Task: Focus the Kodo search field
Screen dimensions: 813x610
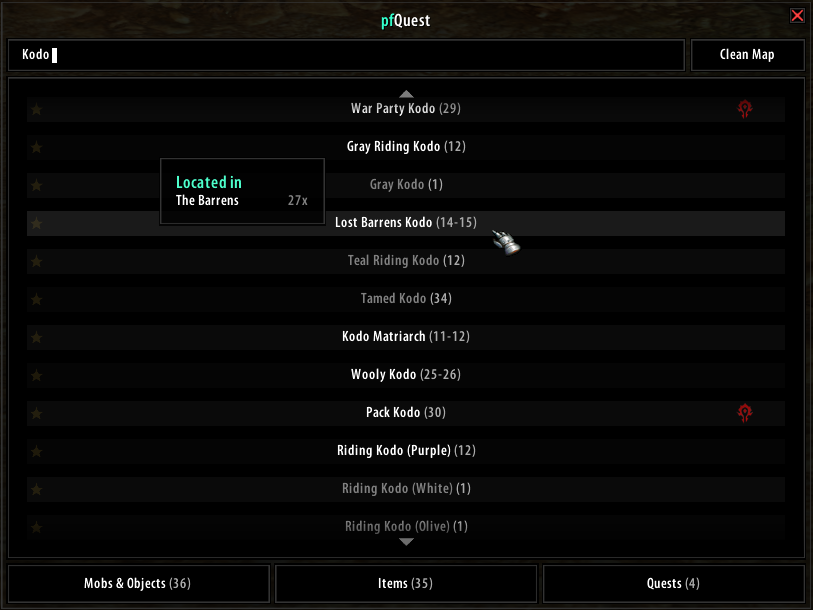Action: point(346,54)
